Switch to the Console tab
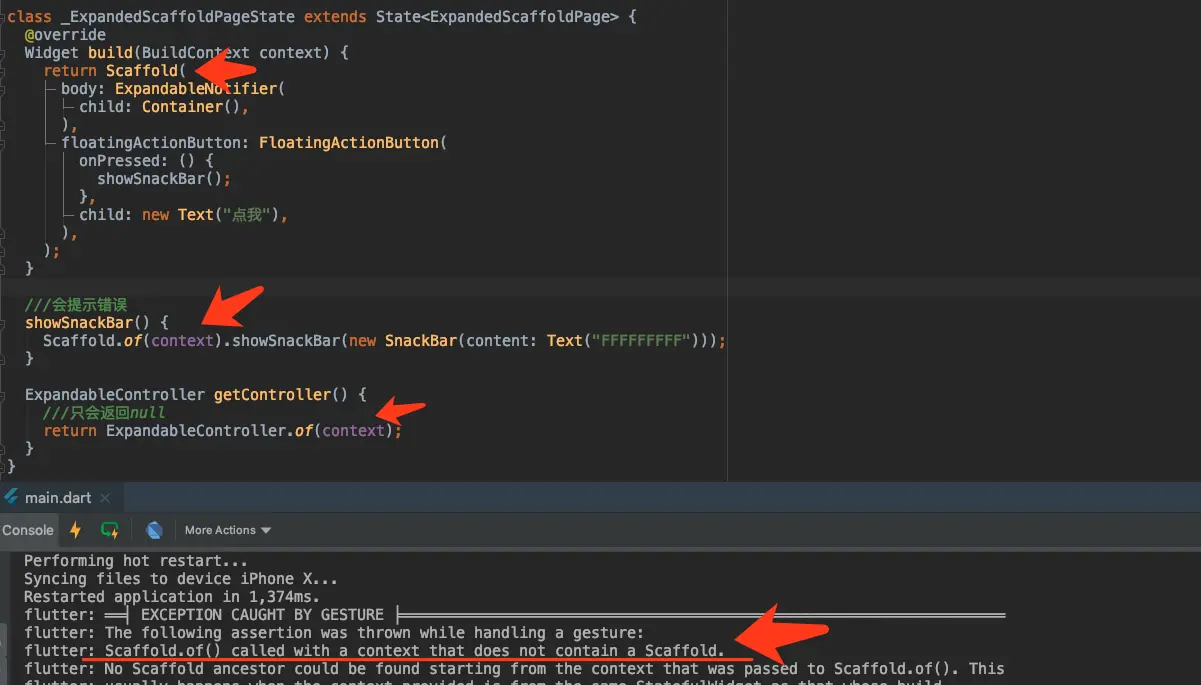Image resolution: width=1201 pixels, height=685 pixels. [x=28, y=530]
